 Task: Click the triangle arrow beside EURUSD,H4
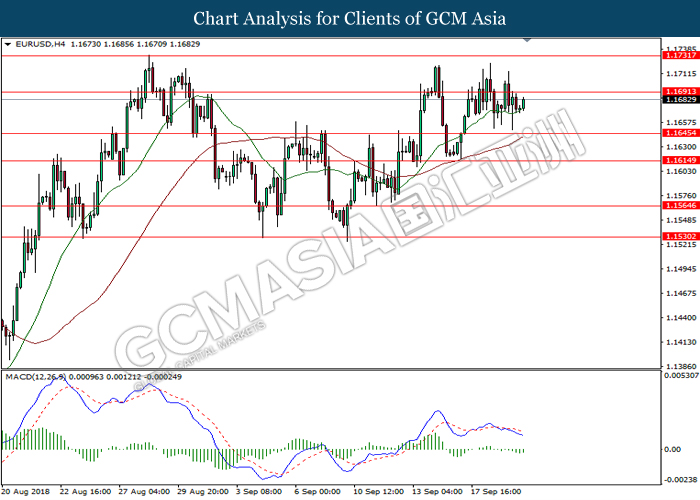(7, 45)
